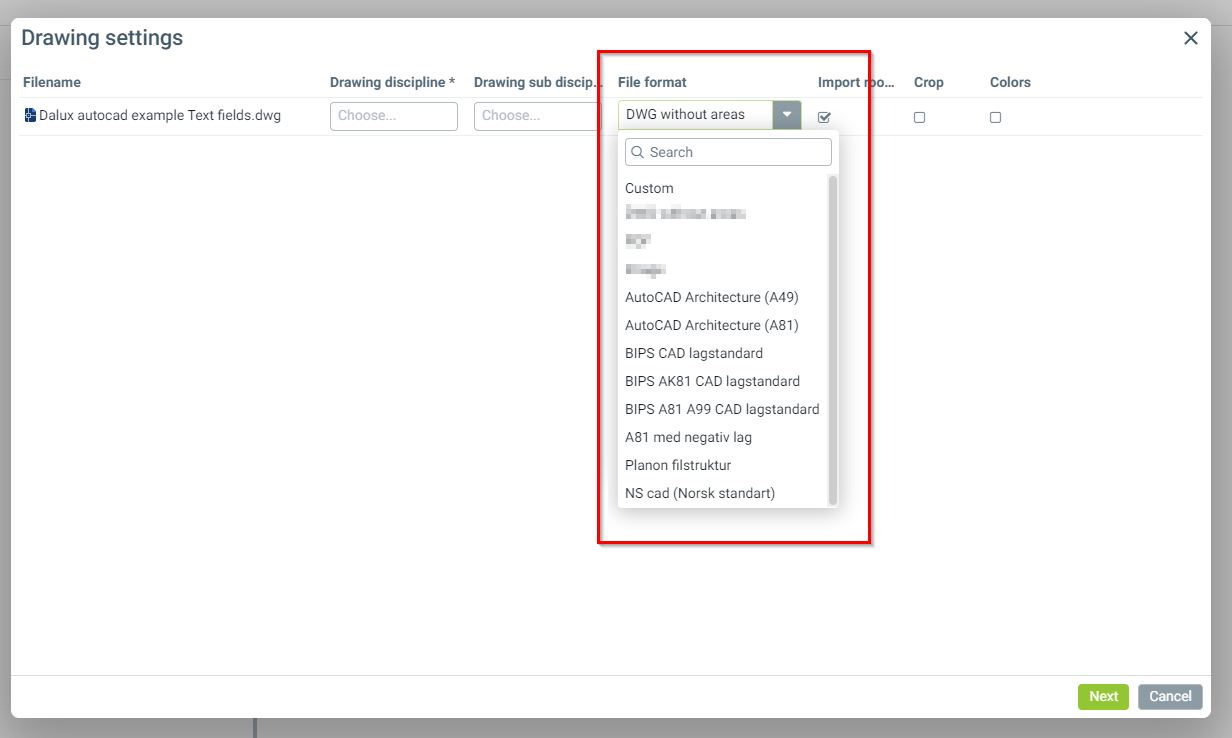1232x738 pixels.
Task: Select BIPS AK81 CAD lagstandard option
Action: coord(712,381)
